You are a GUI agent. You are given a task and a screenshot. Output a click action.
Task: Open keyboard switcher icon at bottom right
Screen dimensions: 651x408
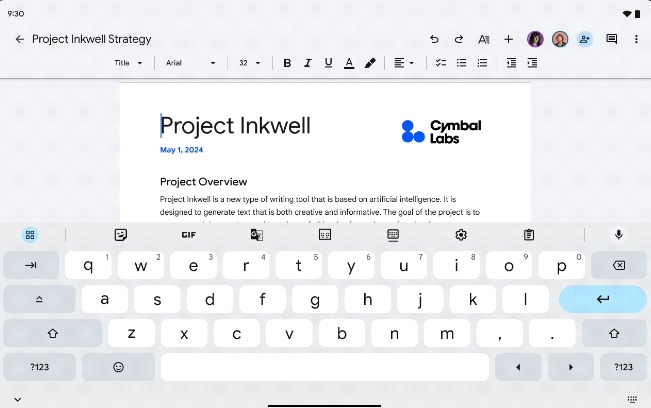(x=632, y=399)
